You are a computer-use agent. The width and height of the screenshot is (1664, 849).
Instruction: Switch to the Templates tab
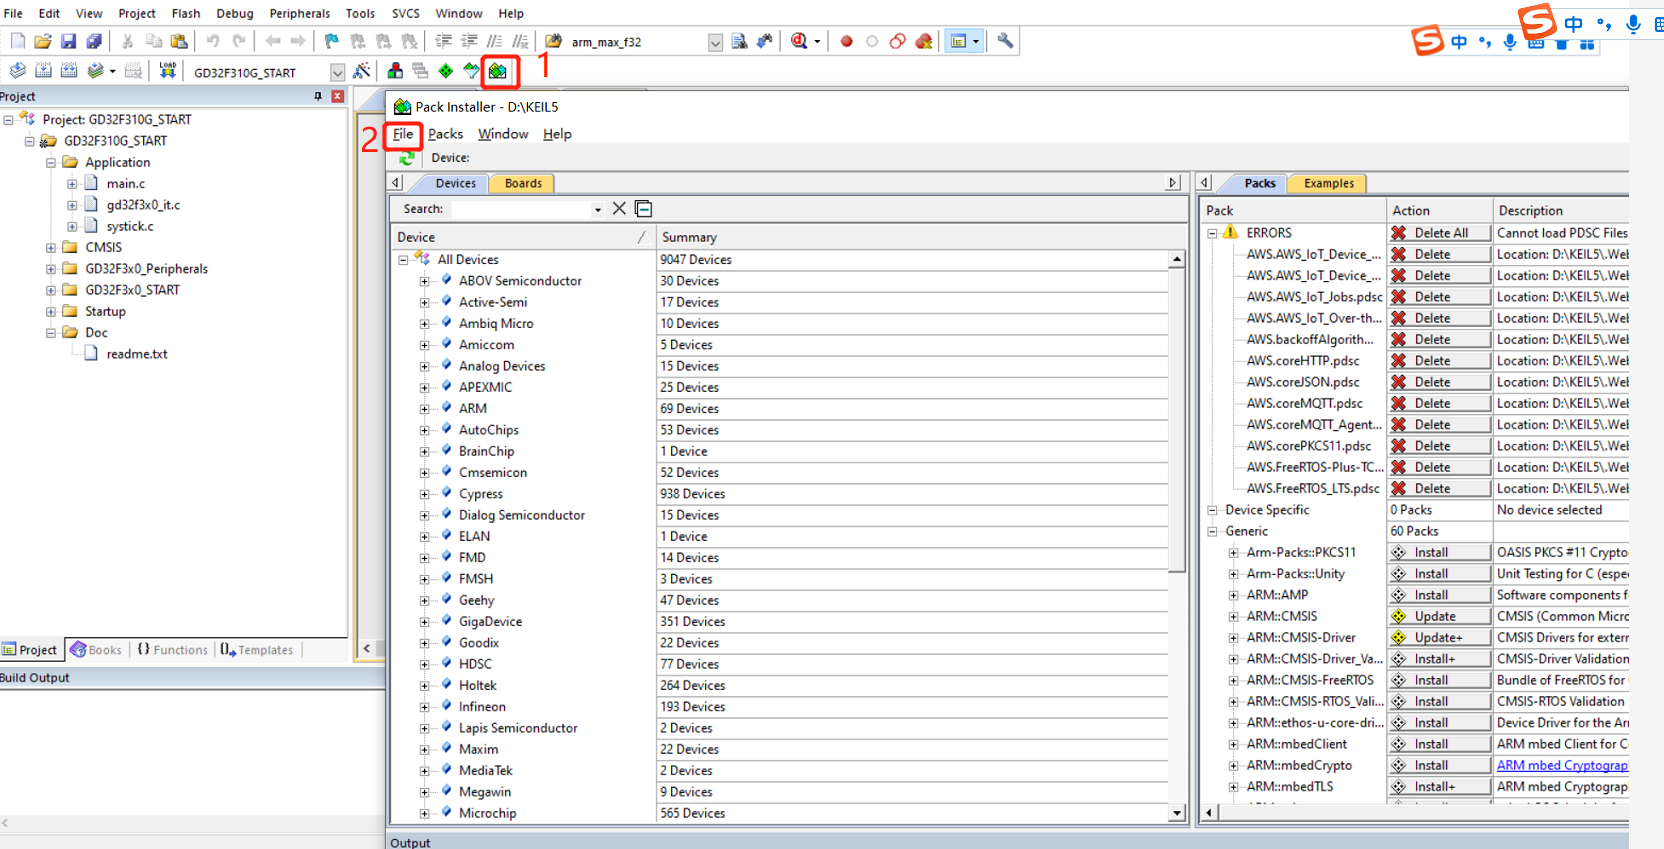click(257, 650)
